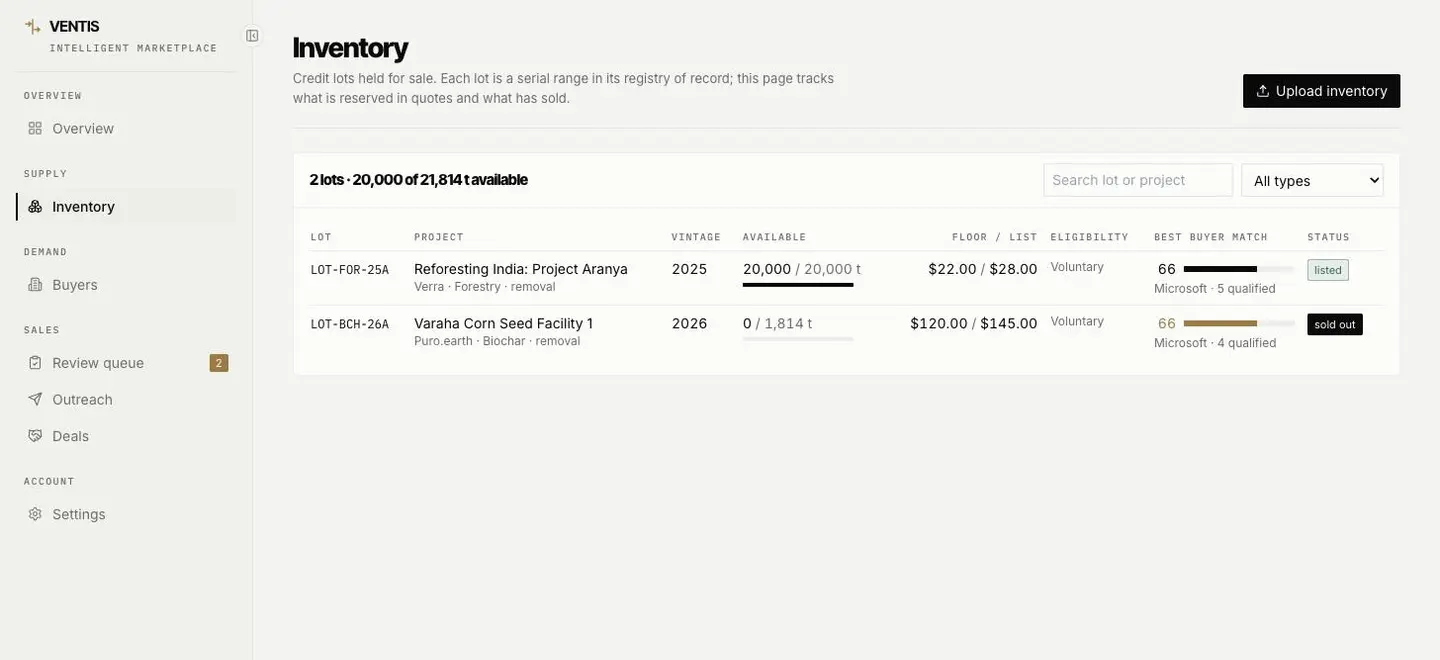Click buyer match bar for Project Aranya
Viewport: 1440px width, 660px height.
(1239, 269)
